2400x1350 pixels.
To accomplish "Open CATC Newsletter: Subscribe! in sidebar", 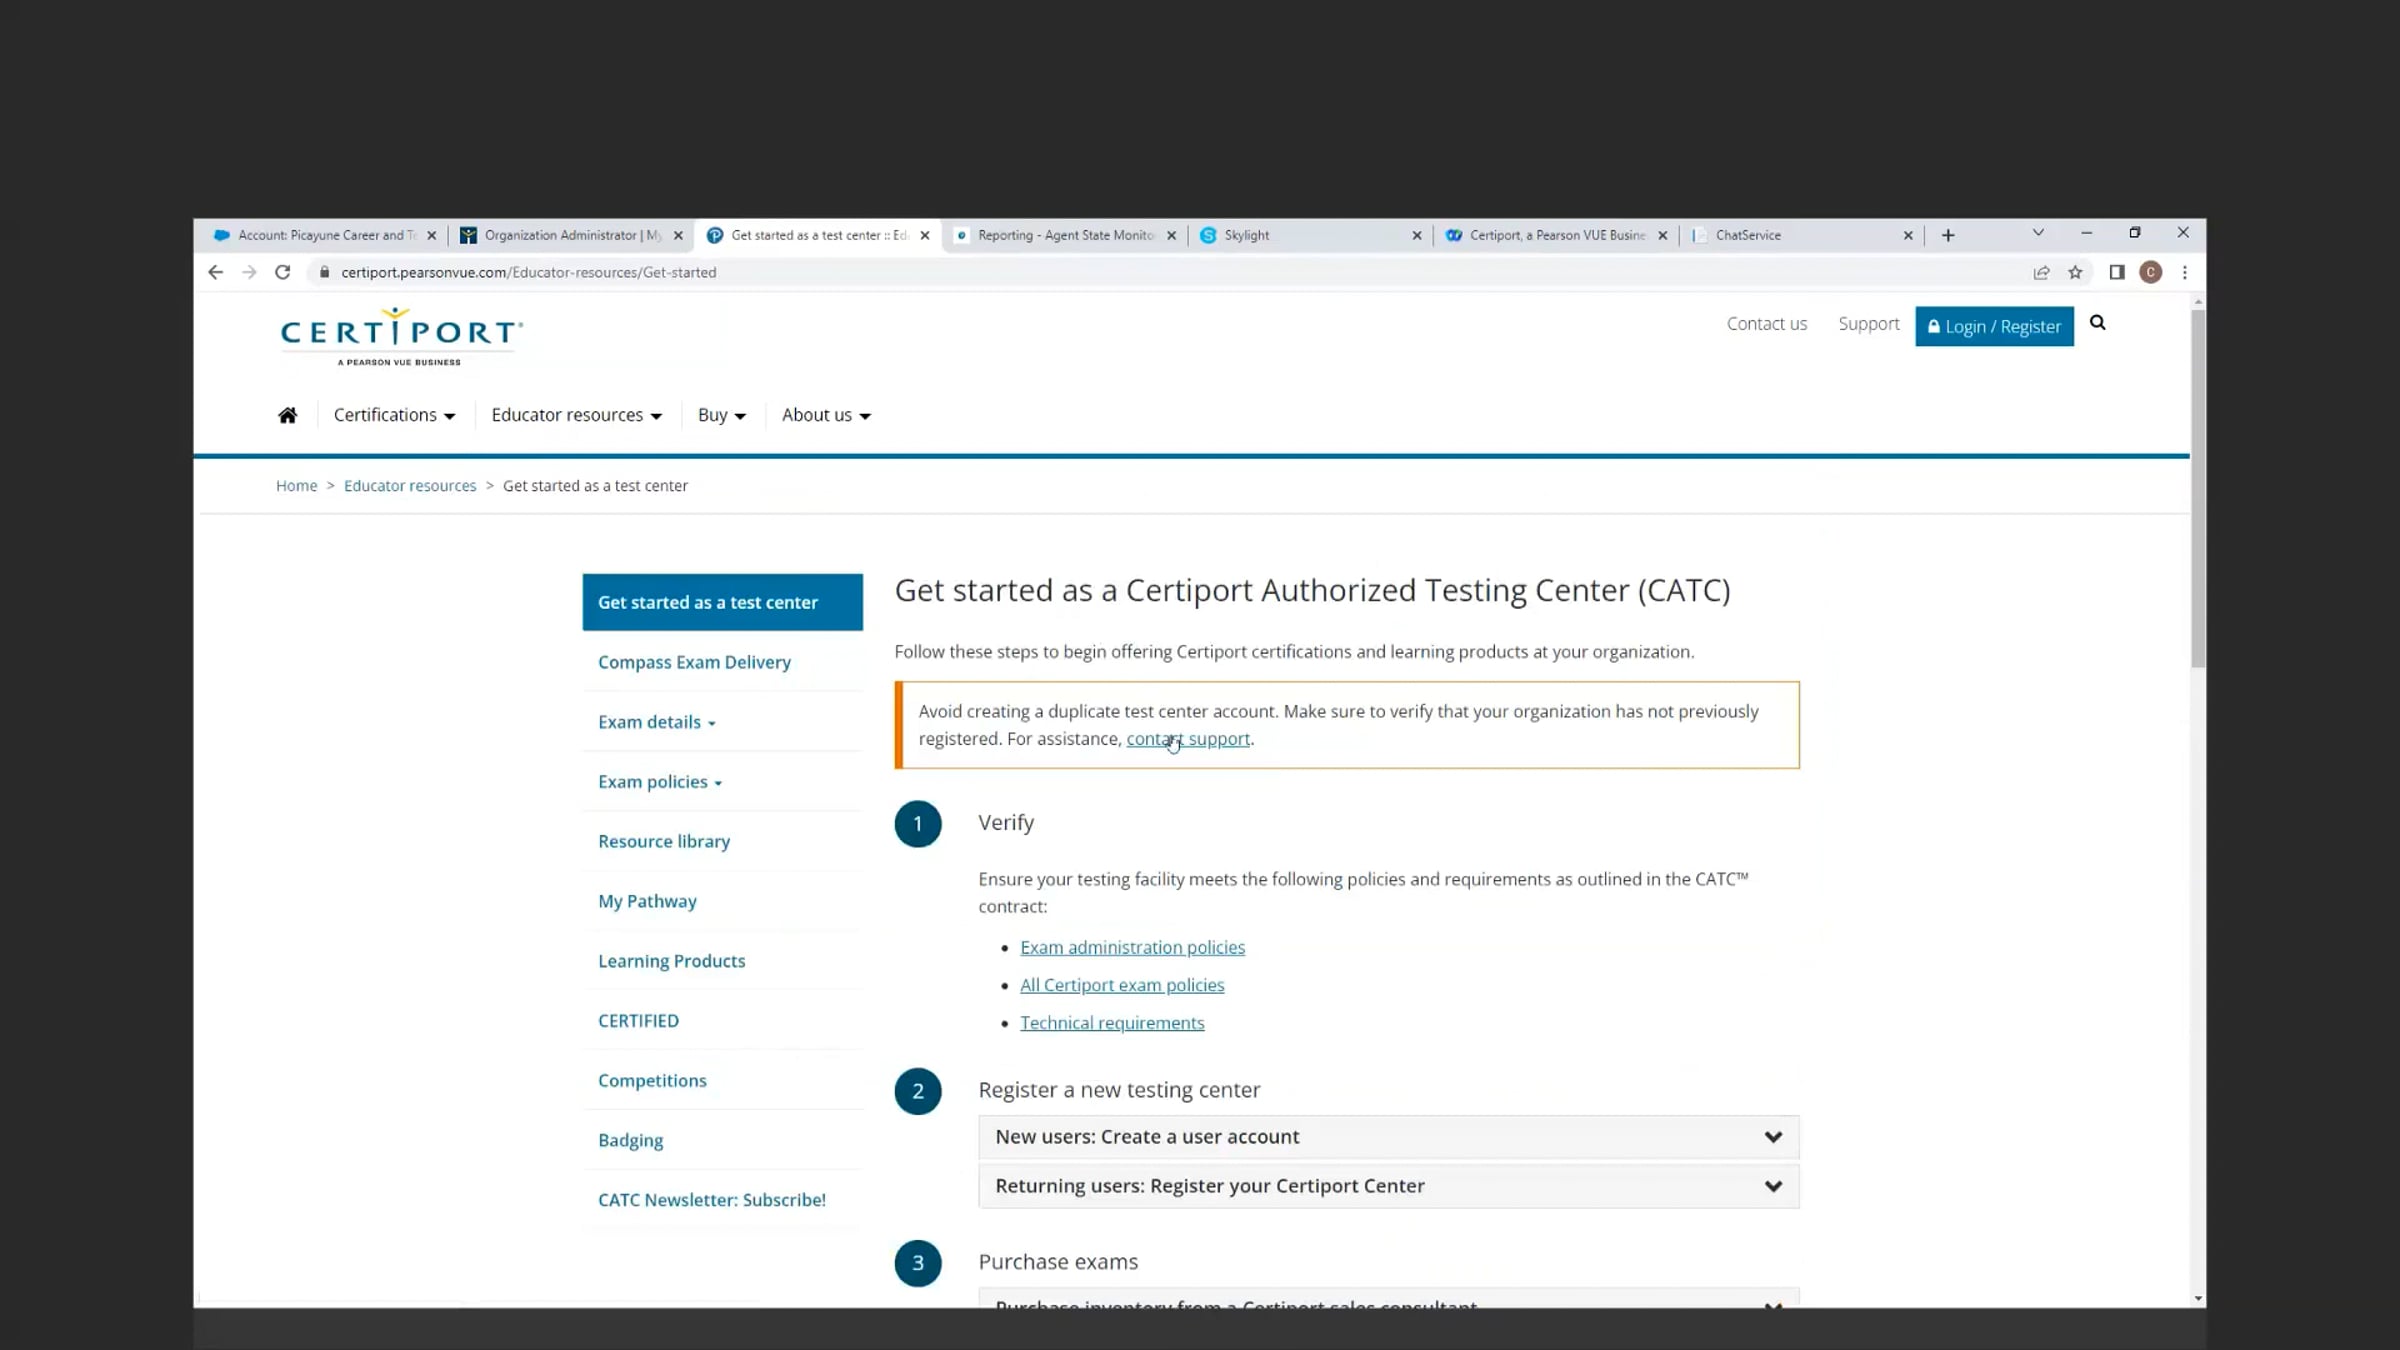I will [712, 1200].
